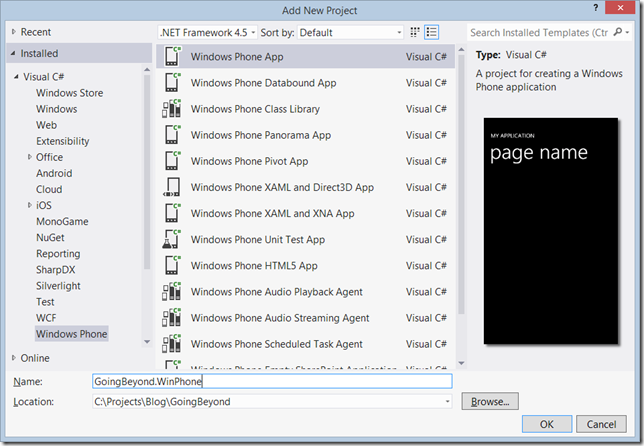Select "Windows Phone HTML5 App" template name
The height and width of the screenshot is (446, 644).
[x=254, y=266]
